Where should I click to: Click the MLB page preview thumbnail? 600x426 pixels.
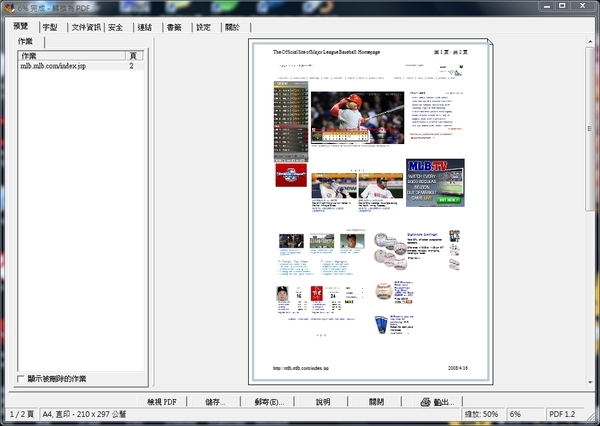(x=369, y=210)
